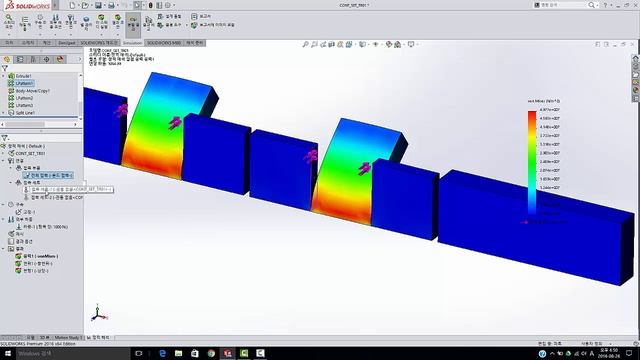This screenshot has width=640, height=360.
Task: Click the Fixtures Advisor ribbon icon
Action: (40, 23)
